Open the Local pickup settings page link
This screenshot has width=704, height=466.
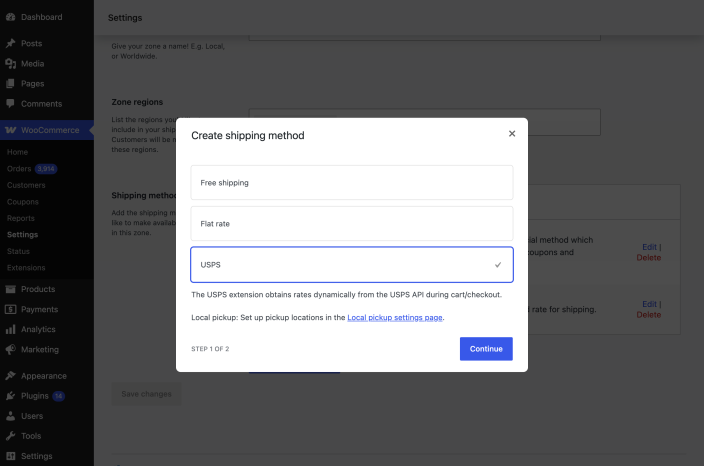(x=395, y=317)
